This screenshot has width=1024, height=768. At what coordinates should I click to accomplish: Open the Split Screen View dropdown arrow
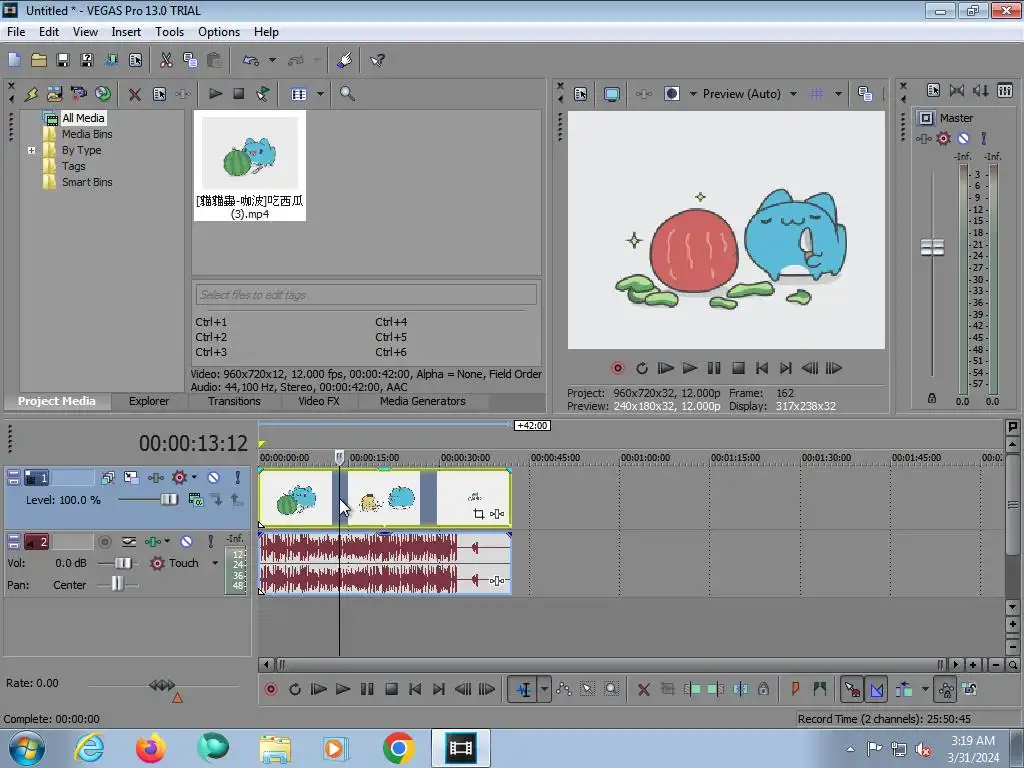point(693,94)
